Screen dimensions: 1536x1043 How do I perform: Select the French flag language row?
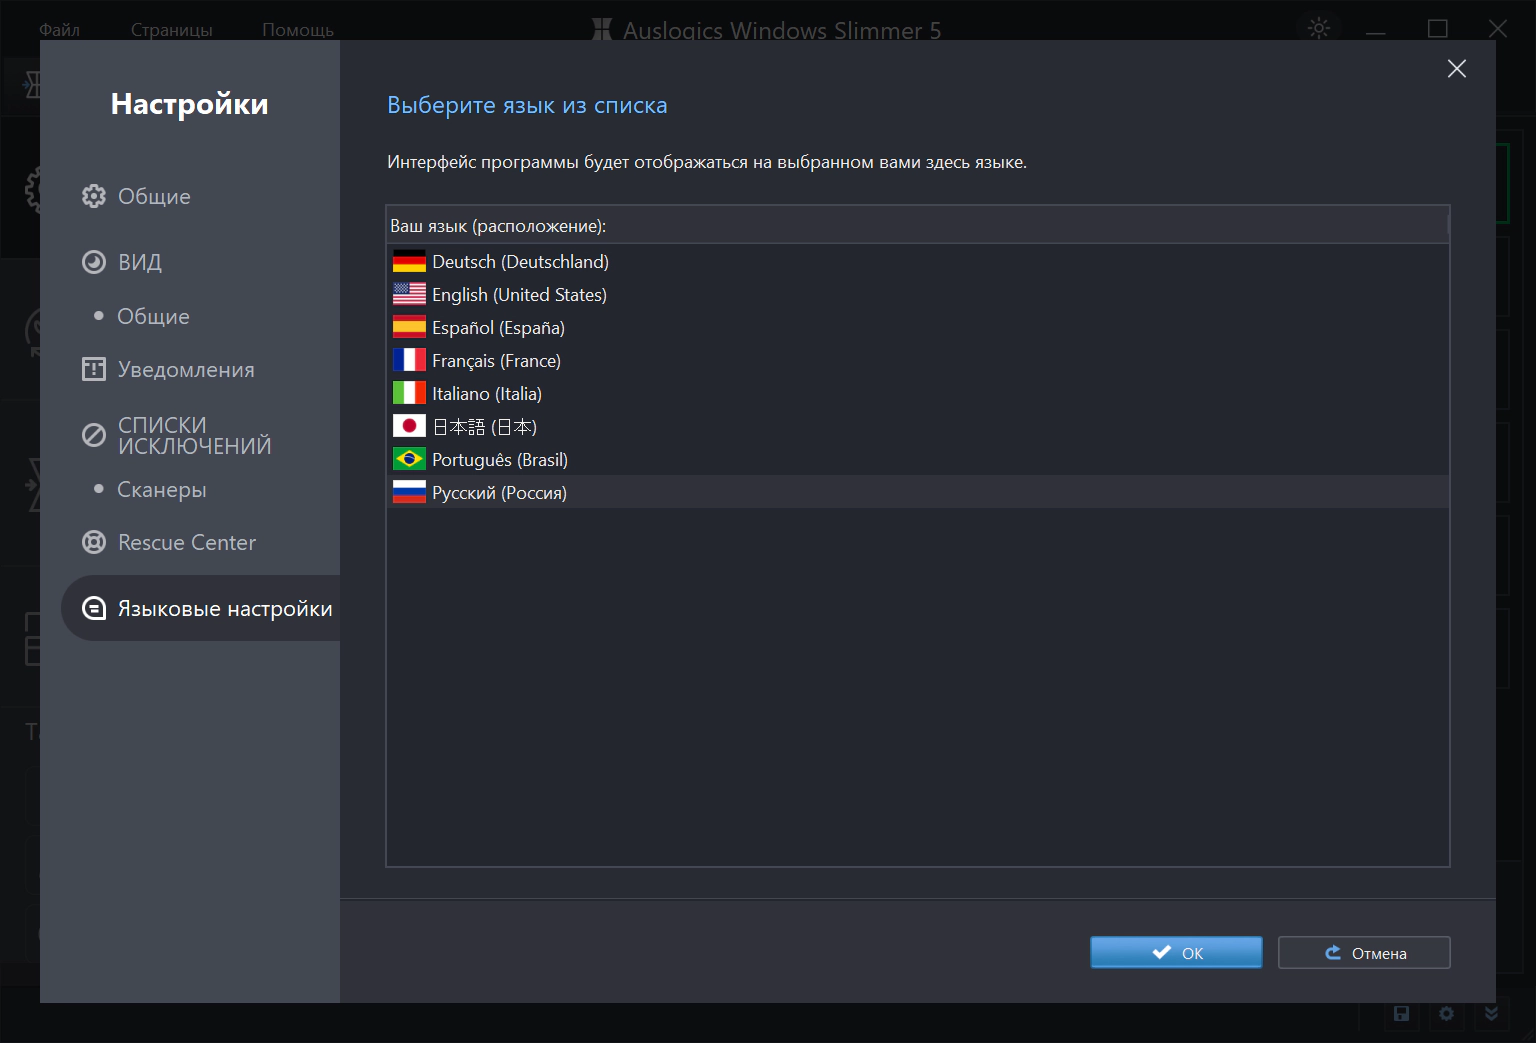pyautogui.click(x=917, y=361)
